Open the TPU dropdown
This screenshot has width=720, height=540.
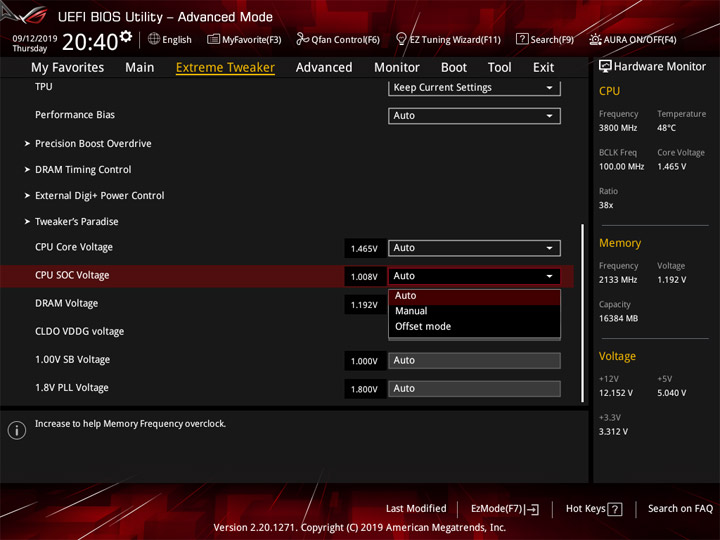474,88
